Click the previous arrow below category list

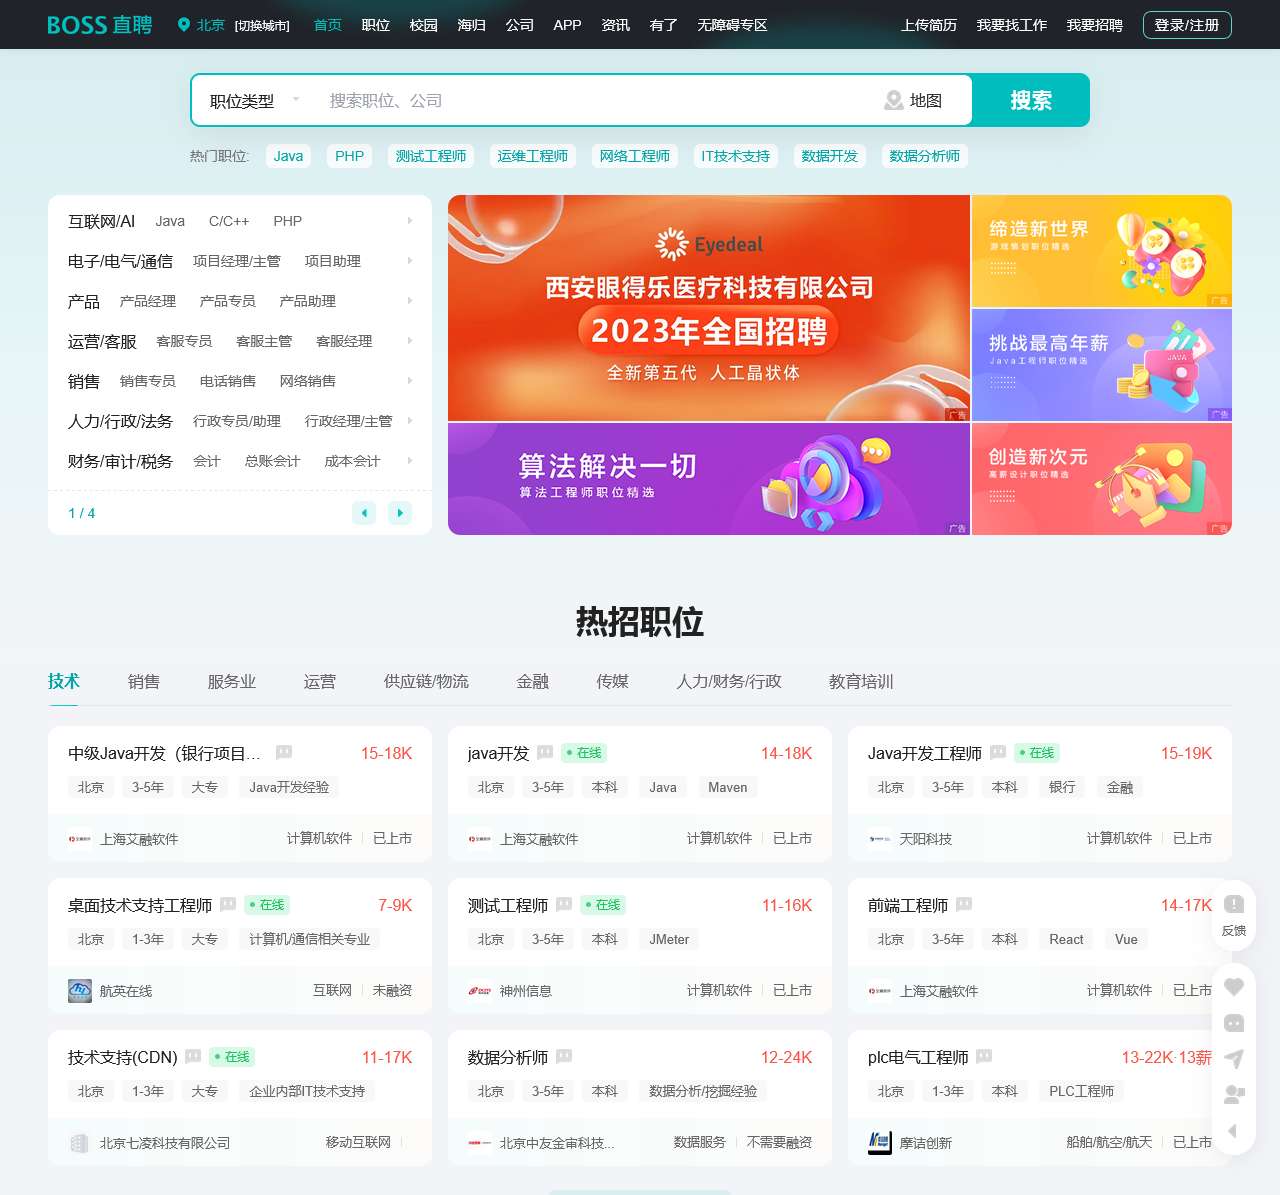click(364, 513)
